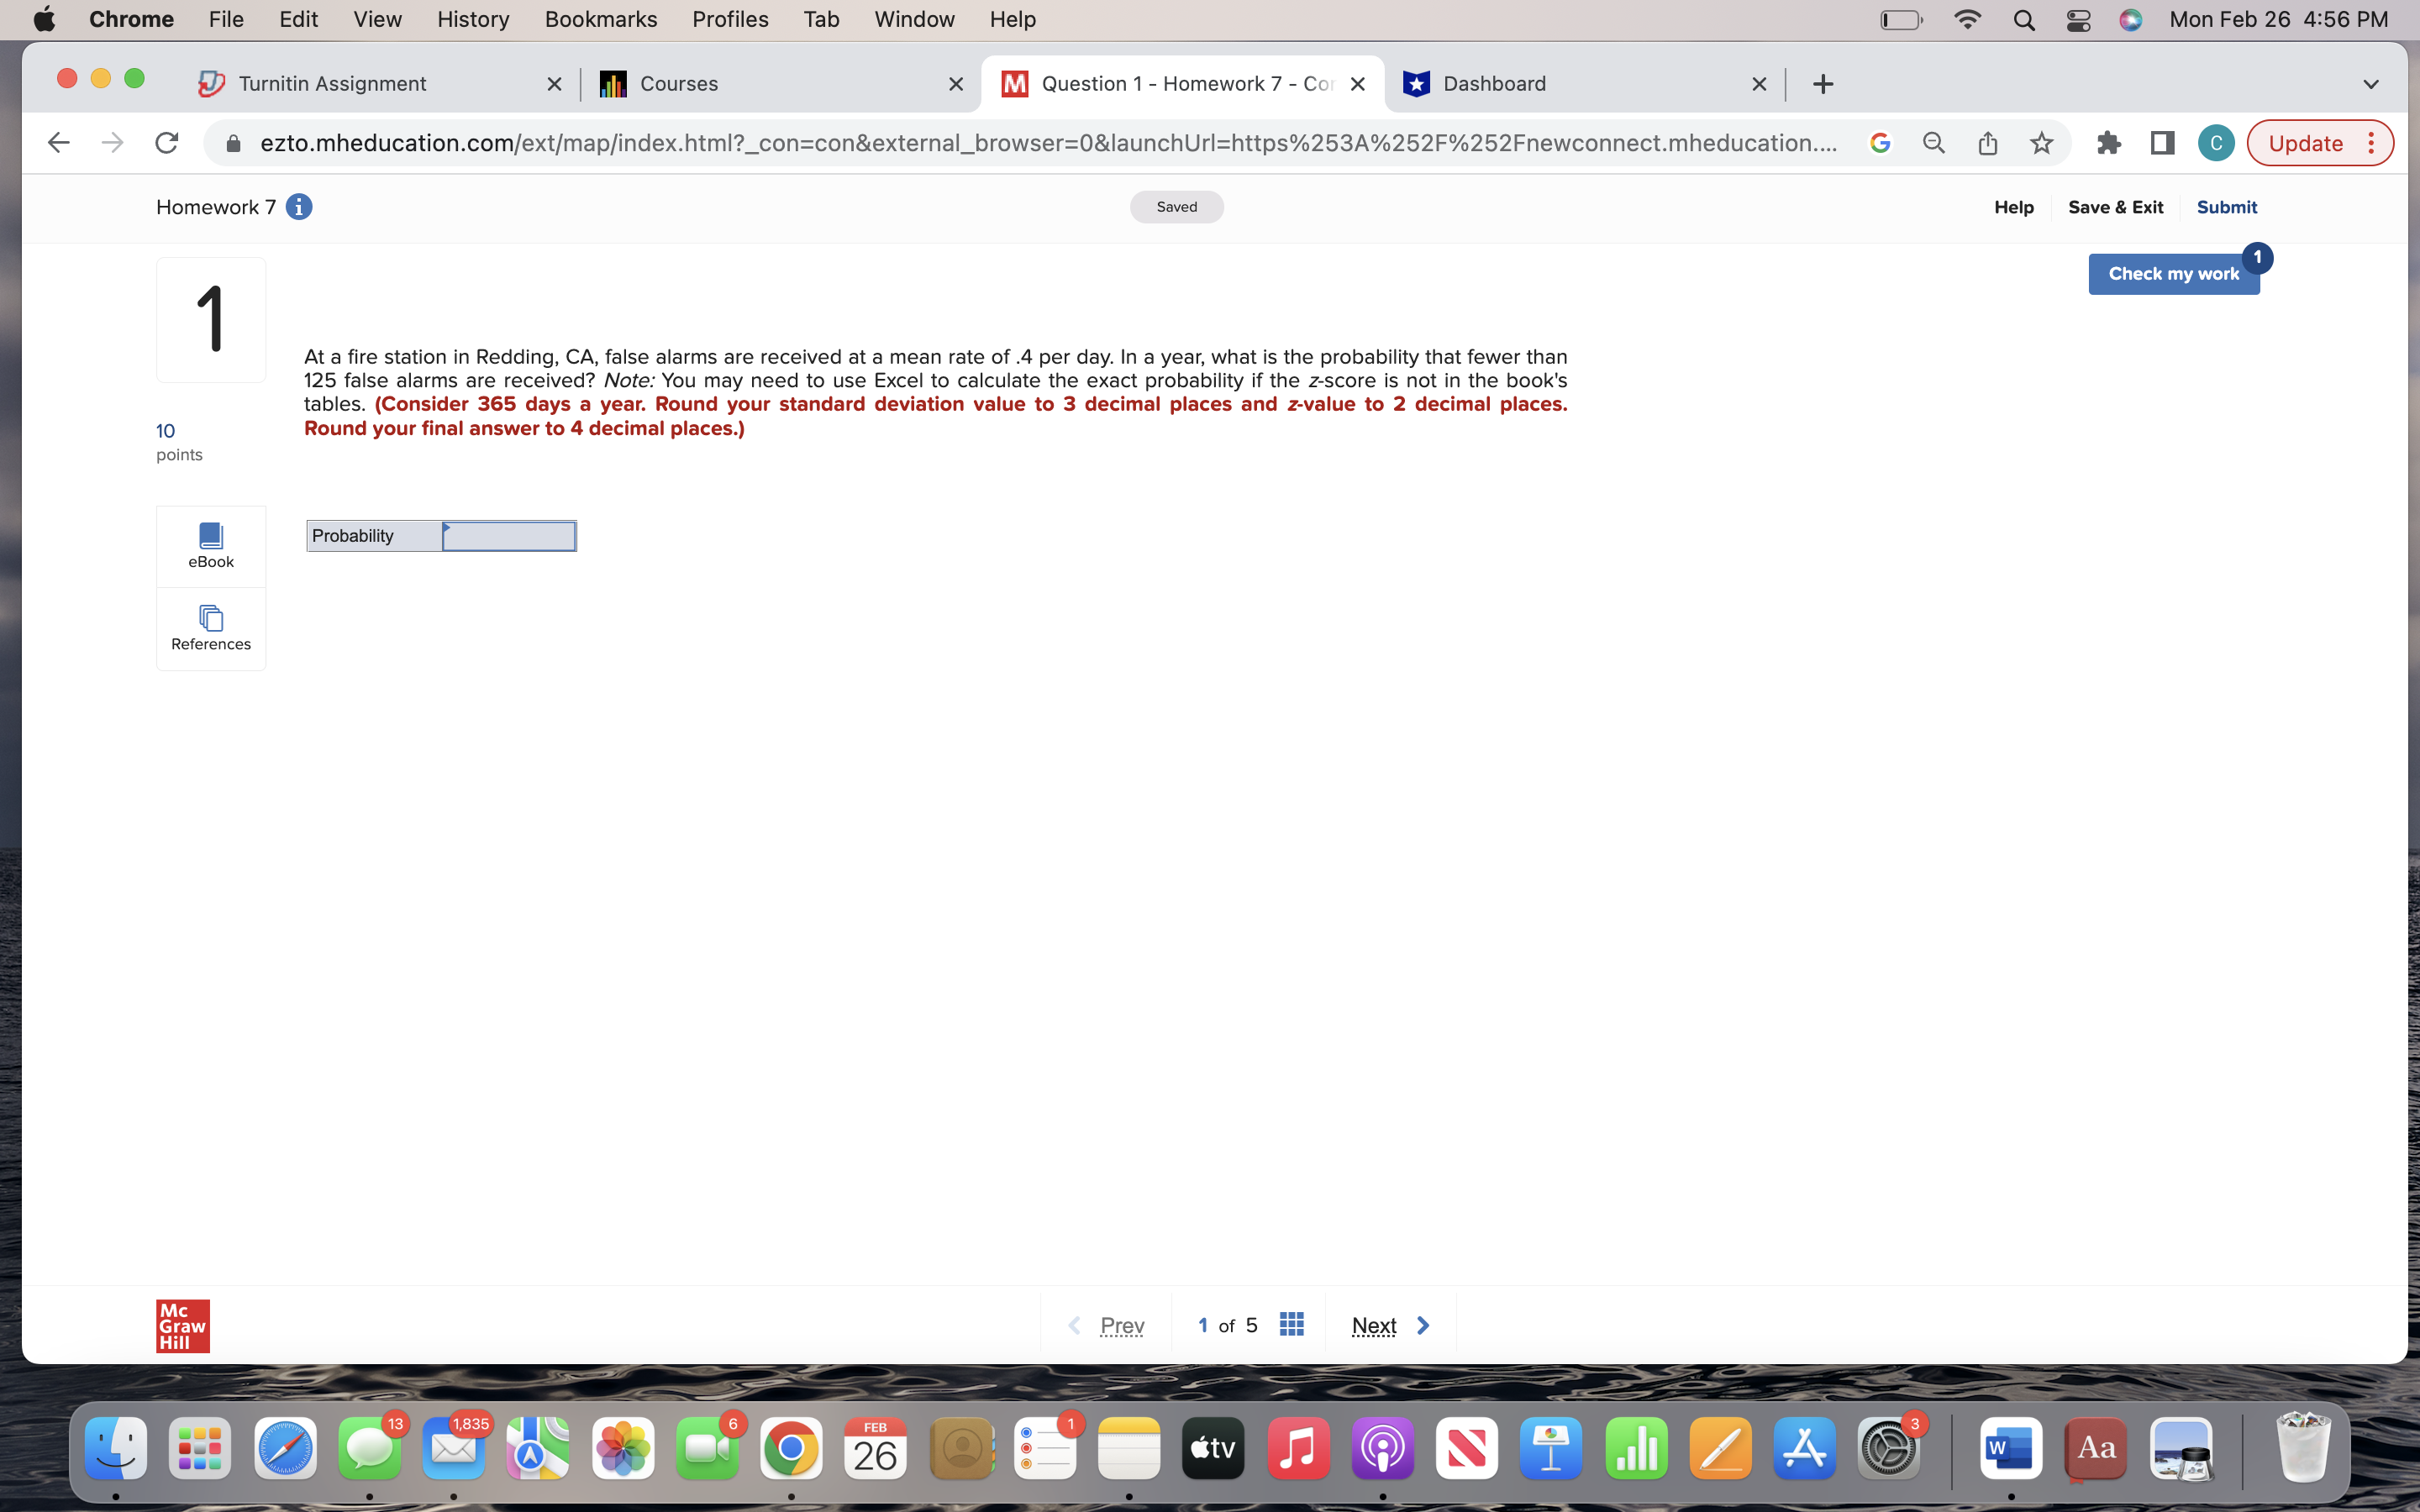Viewport: 2420px width, 1512px height.
Task: Switch to the Dashboard tab
Action: [x=1494, y=83]
